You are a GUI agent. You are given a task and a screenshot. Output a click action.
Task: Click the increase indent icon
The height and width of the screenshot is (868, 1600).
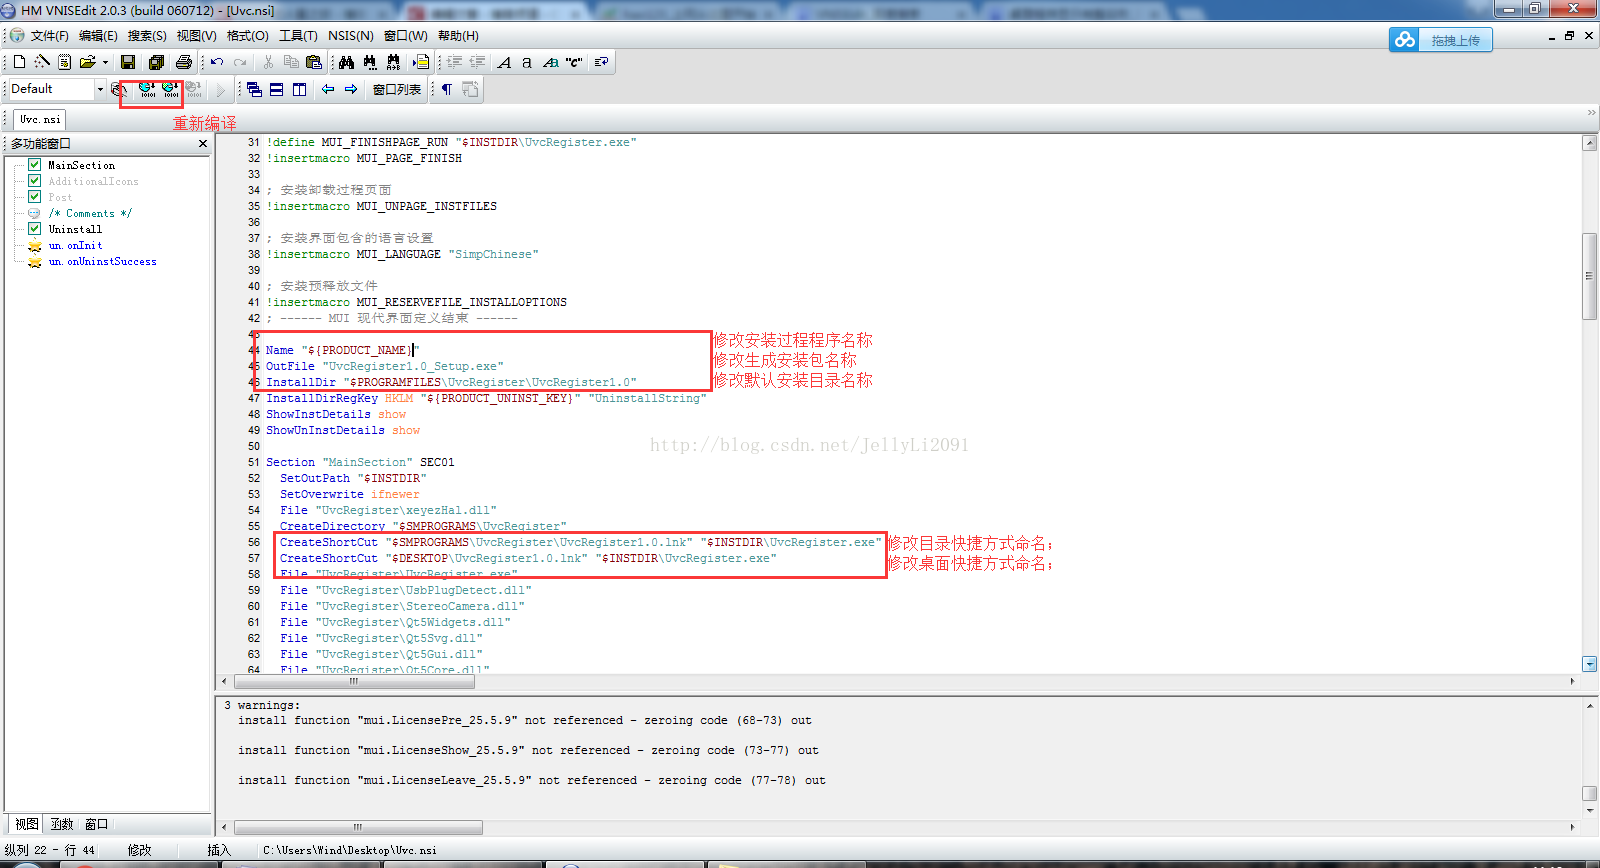pyautogui.click(x=454, y=62)
